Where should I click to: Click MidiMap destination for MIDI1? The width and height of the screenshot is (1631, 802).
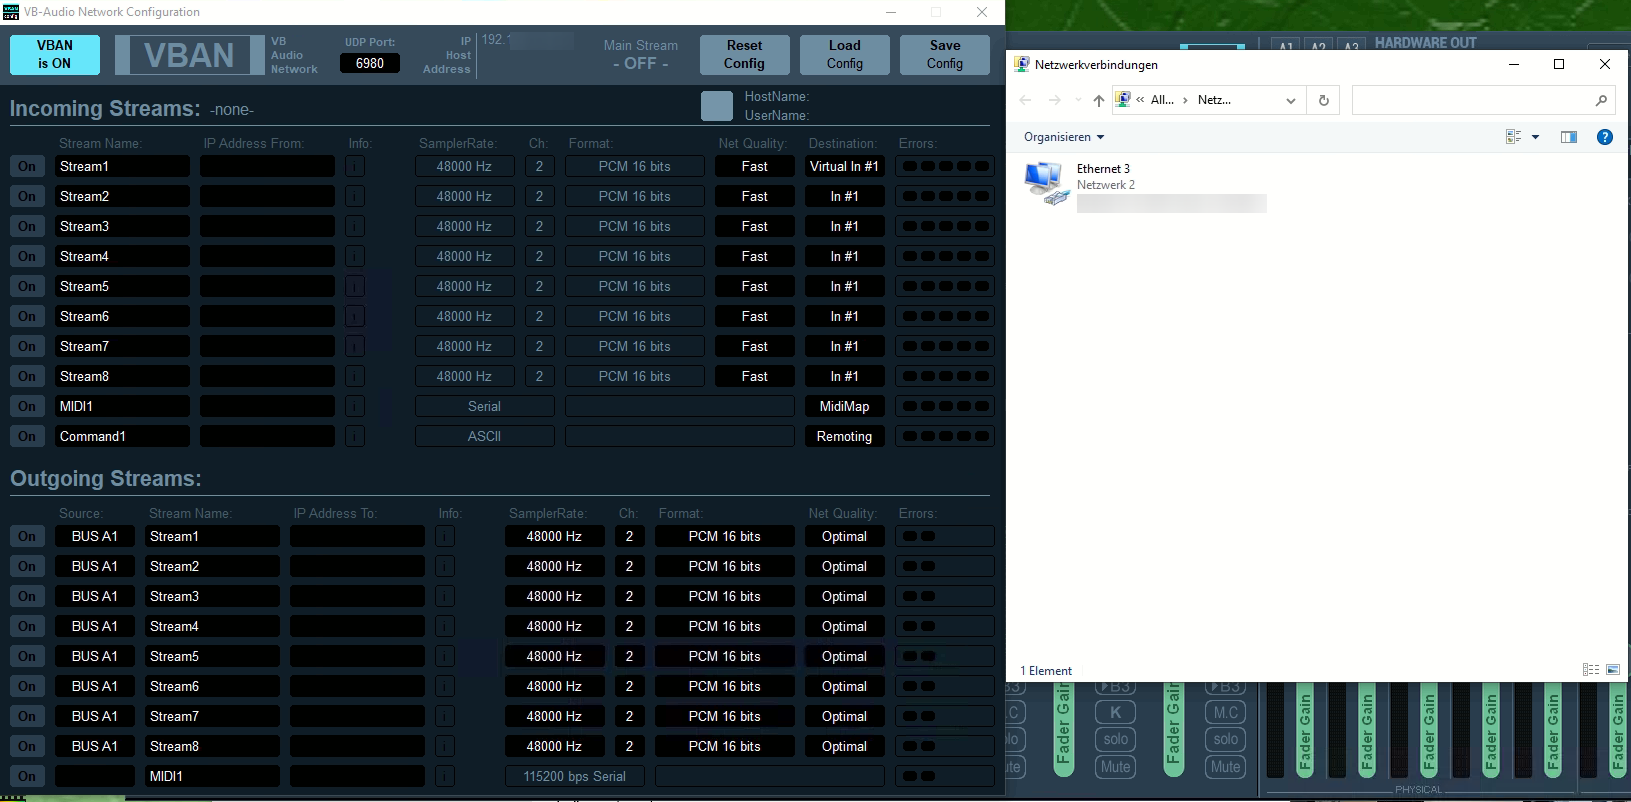(x=844, y=407)
